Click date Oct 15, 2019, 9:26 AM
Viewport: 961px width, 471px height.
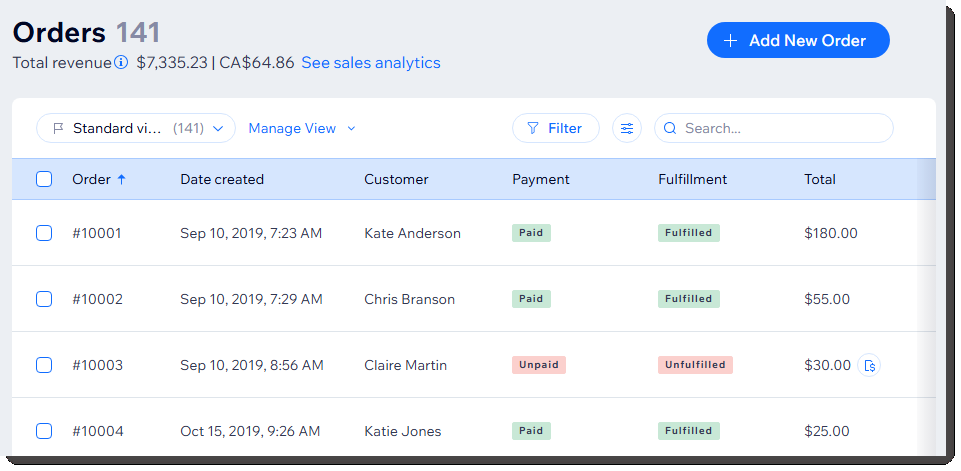click(x=250, y=431)
